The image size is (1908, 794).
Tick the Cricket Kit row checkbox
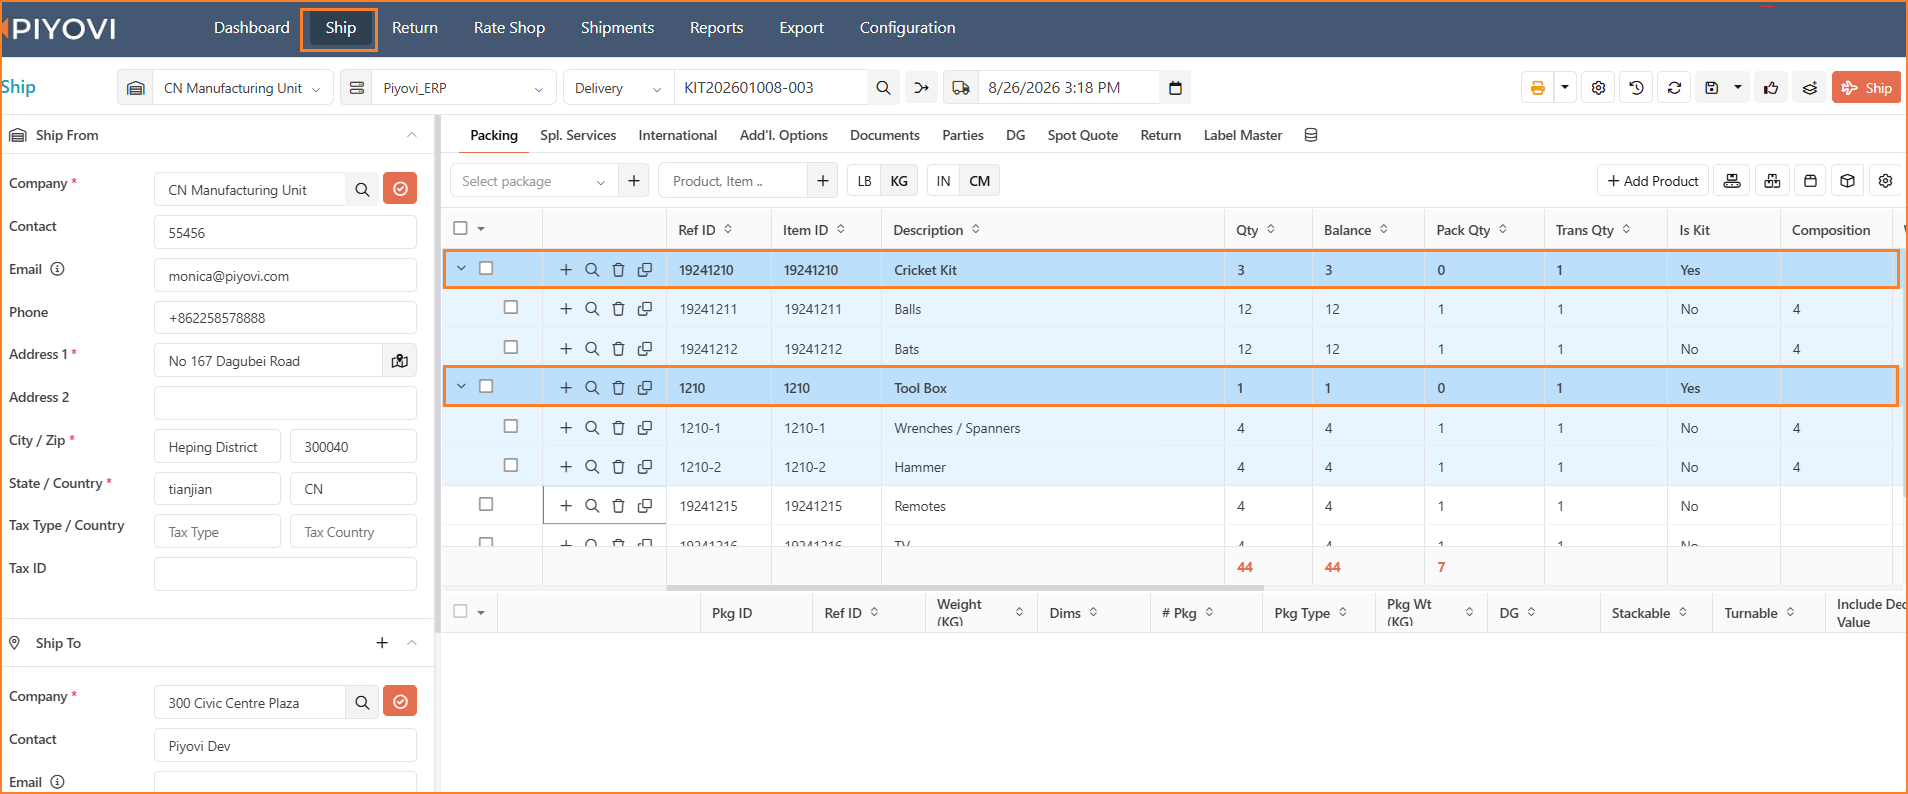[486, 268]
